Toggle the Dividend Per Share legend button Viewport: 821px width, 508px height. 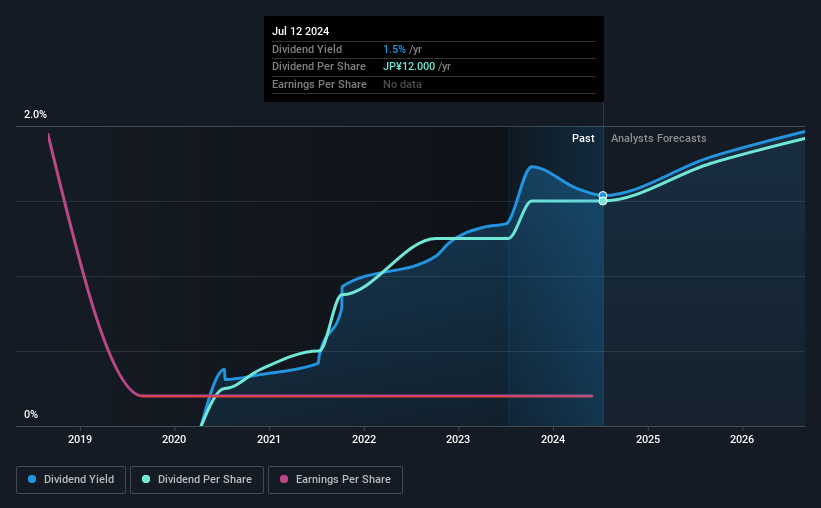click(197, 480)
